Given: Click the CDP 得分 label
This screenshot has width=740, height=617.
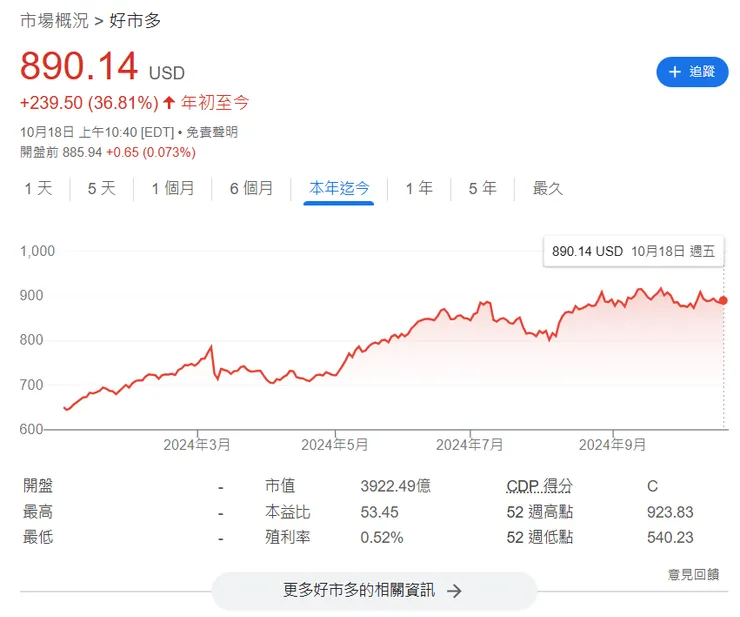Looking at the screenshot, I should 539,486.
